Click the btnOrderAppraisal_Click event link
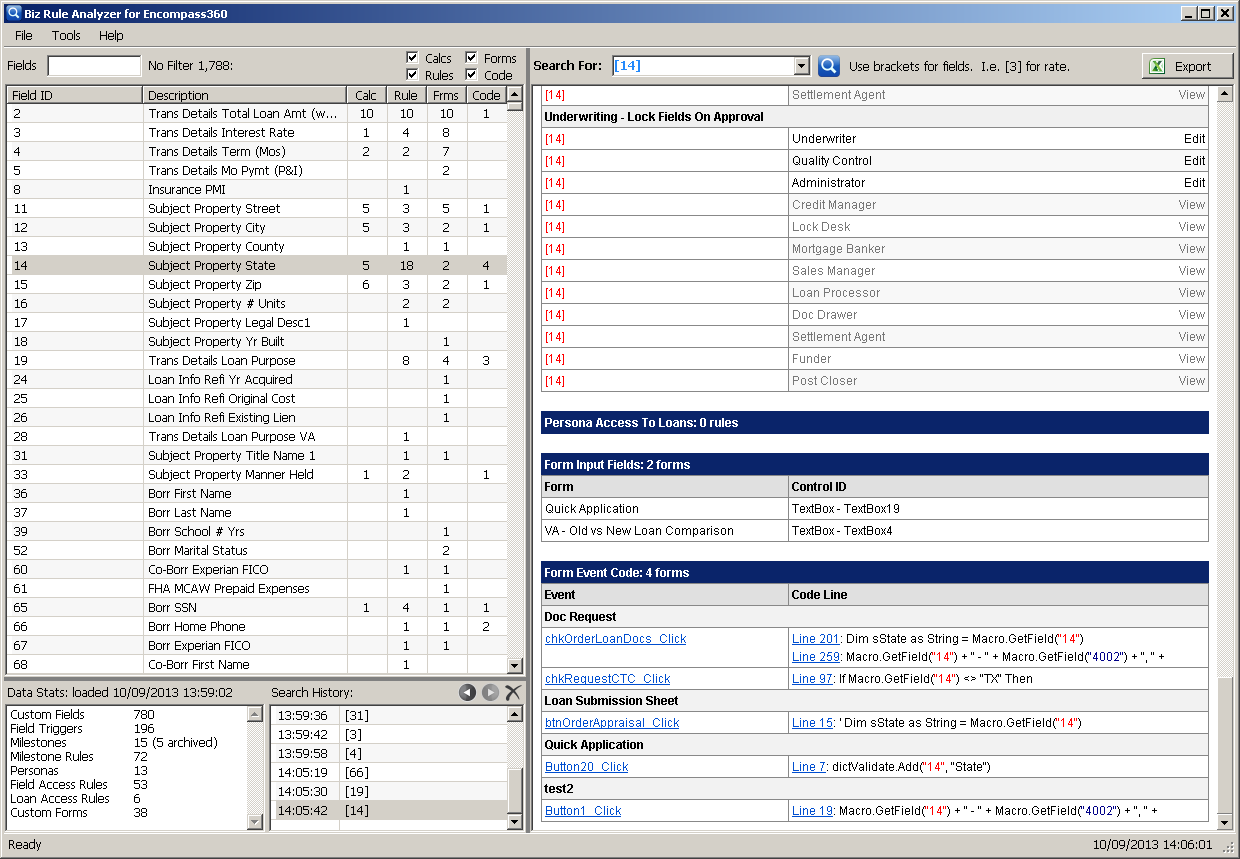This screenshot has height=859, width=1240. click(611, 722)
